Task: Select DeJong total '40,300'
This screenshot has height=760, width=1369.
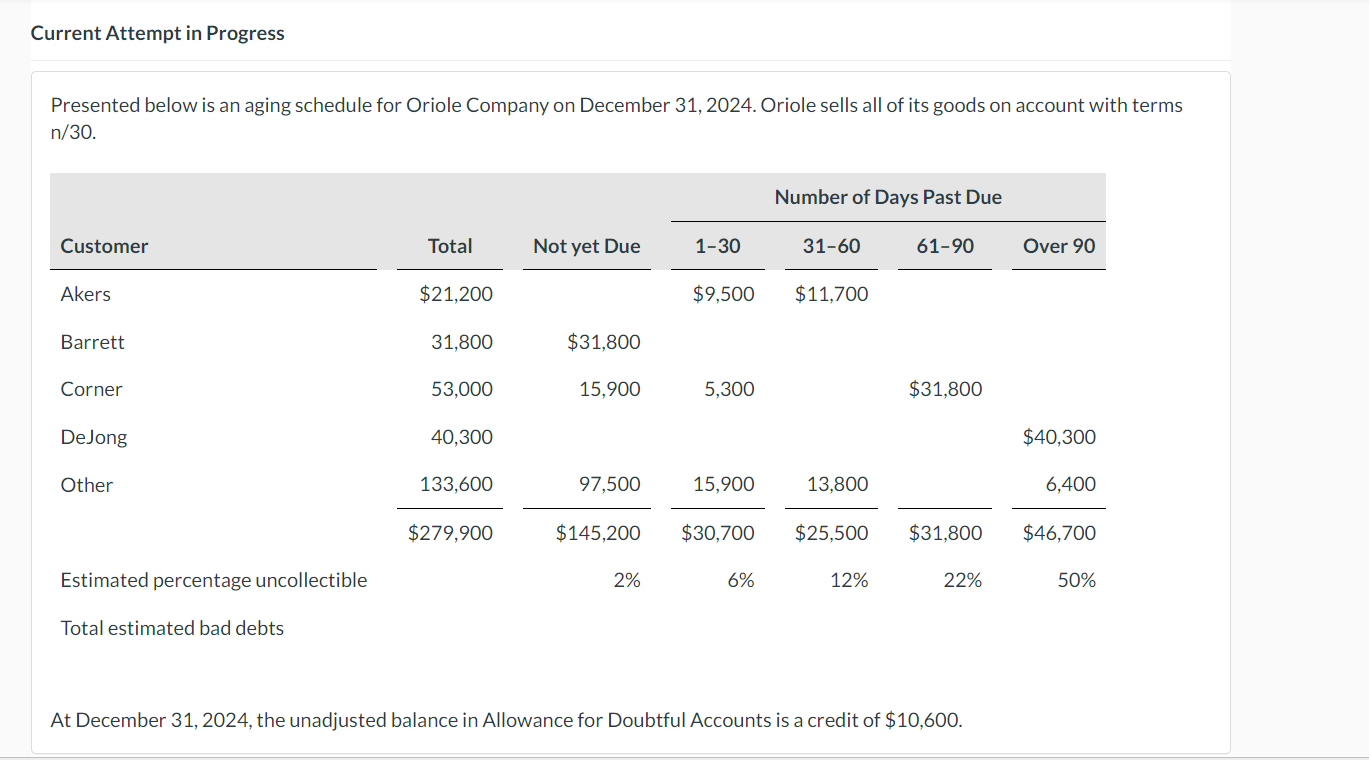Action: tap(462, 437)
